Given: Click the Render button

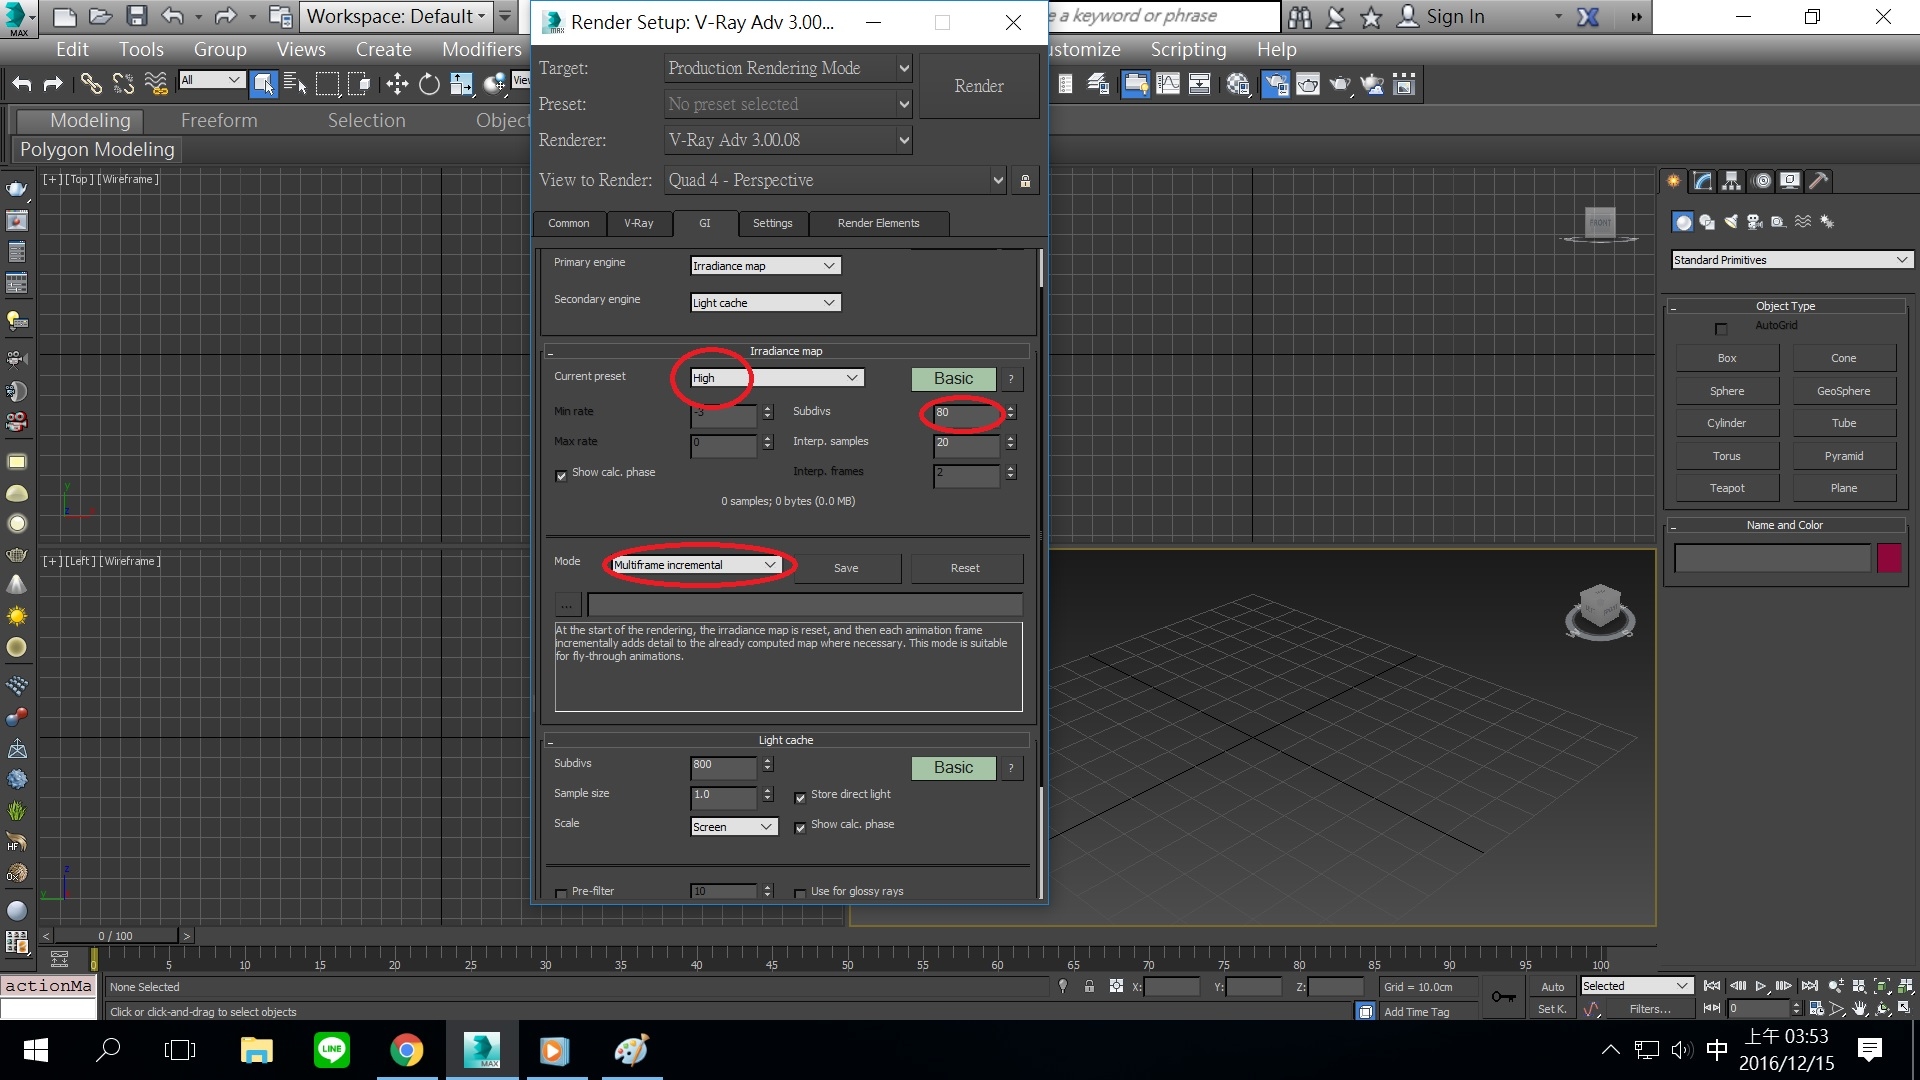Looking at the screenshot, I should coord(979,86).
